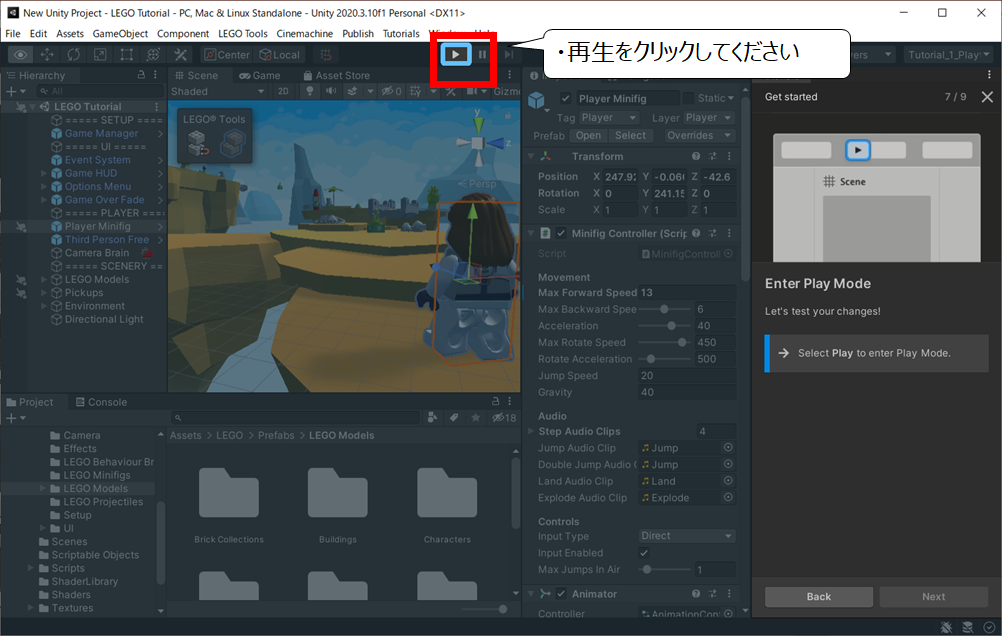Click the grid snapping toolbar icon
This screenshot has width=1002, height=636.
tap(326, 55)
